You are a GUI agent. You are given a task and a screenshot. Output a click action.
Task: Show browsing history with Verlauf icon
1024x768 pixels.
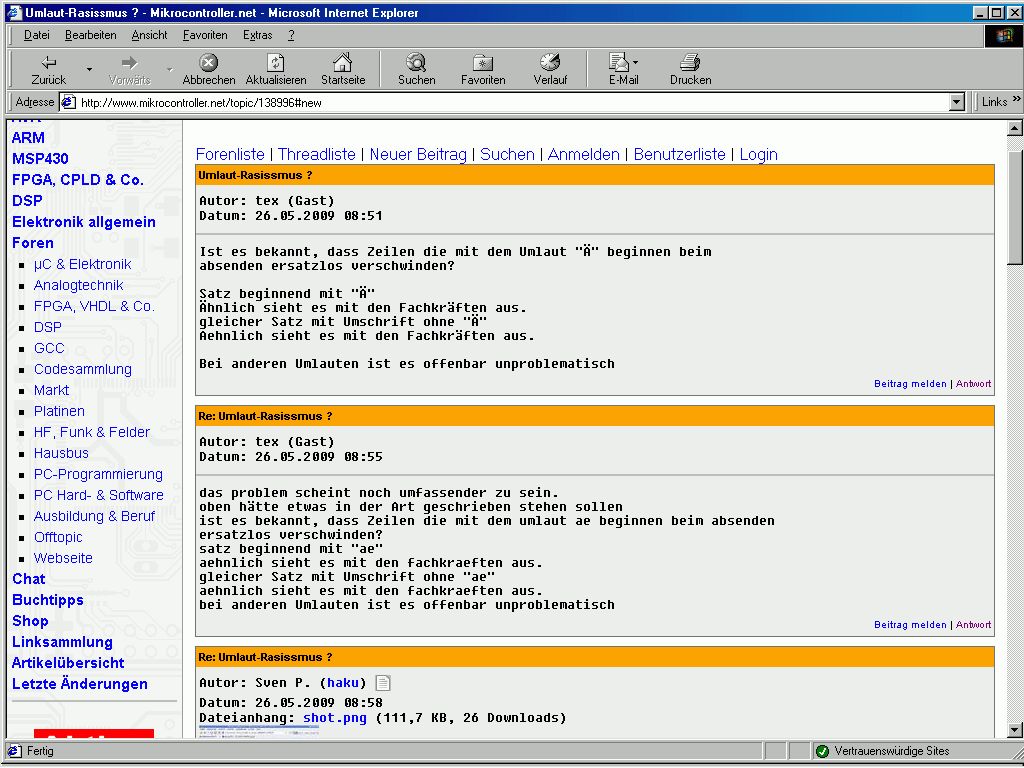tap(550, 63)
